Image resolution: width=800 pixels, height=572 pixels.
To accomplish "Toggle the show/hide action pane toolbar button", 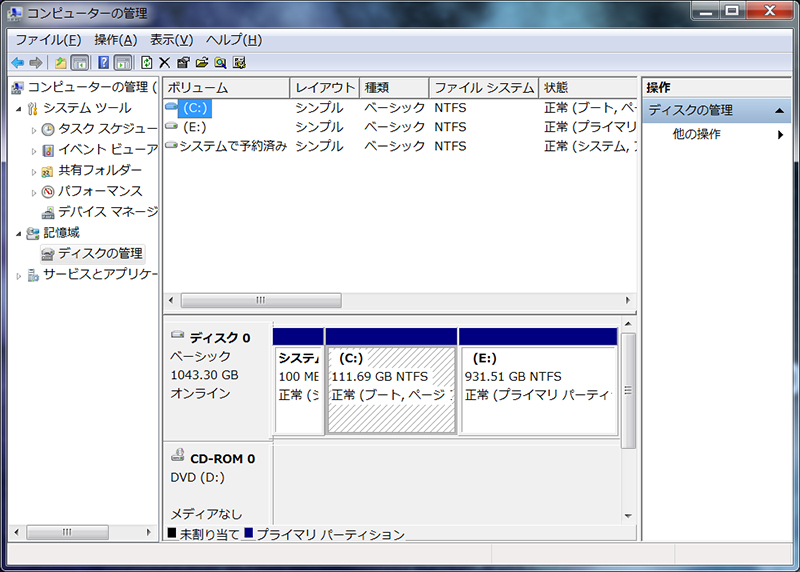I will (122, 62).
